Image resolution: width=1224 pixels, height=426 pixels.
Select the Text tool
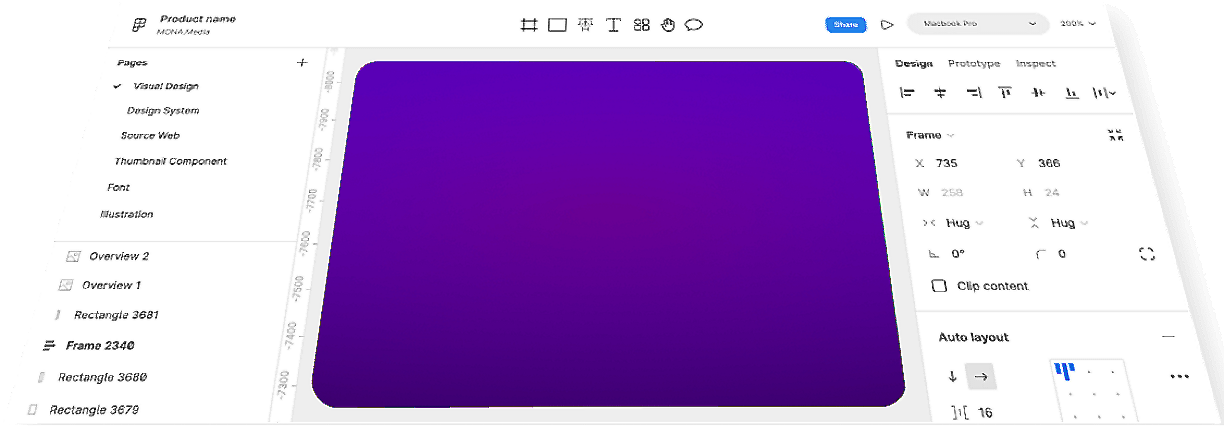click(613, 25)
